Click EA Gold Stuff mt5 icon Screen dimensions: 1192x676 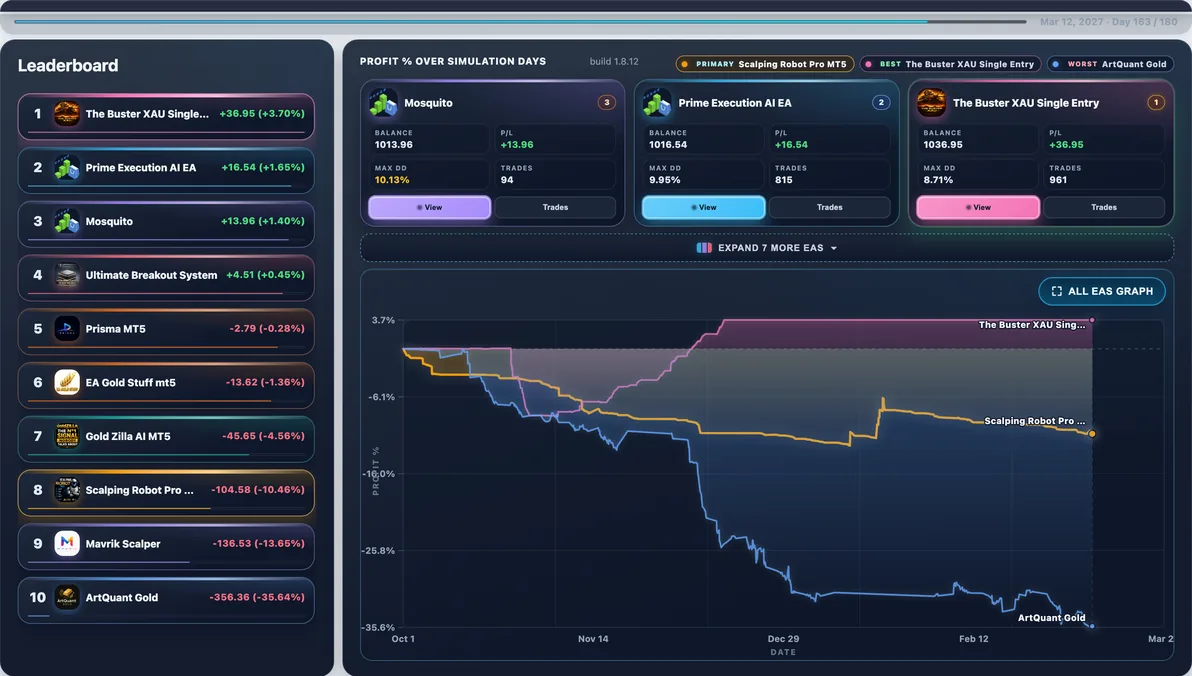click(67, 382)
